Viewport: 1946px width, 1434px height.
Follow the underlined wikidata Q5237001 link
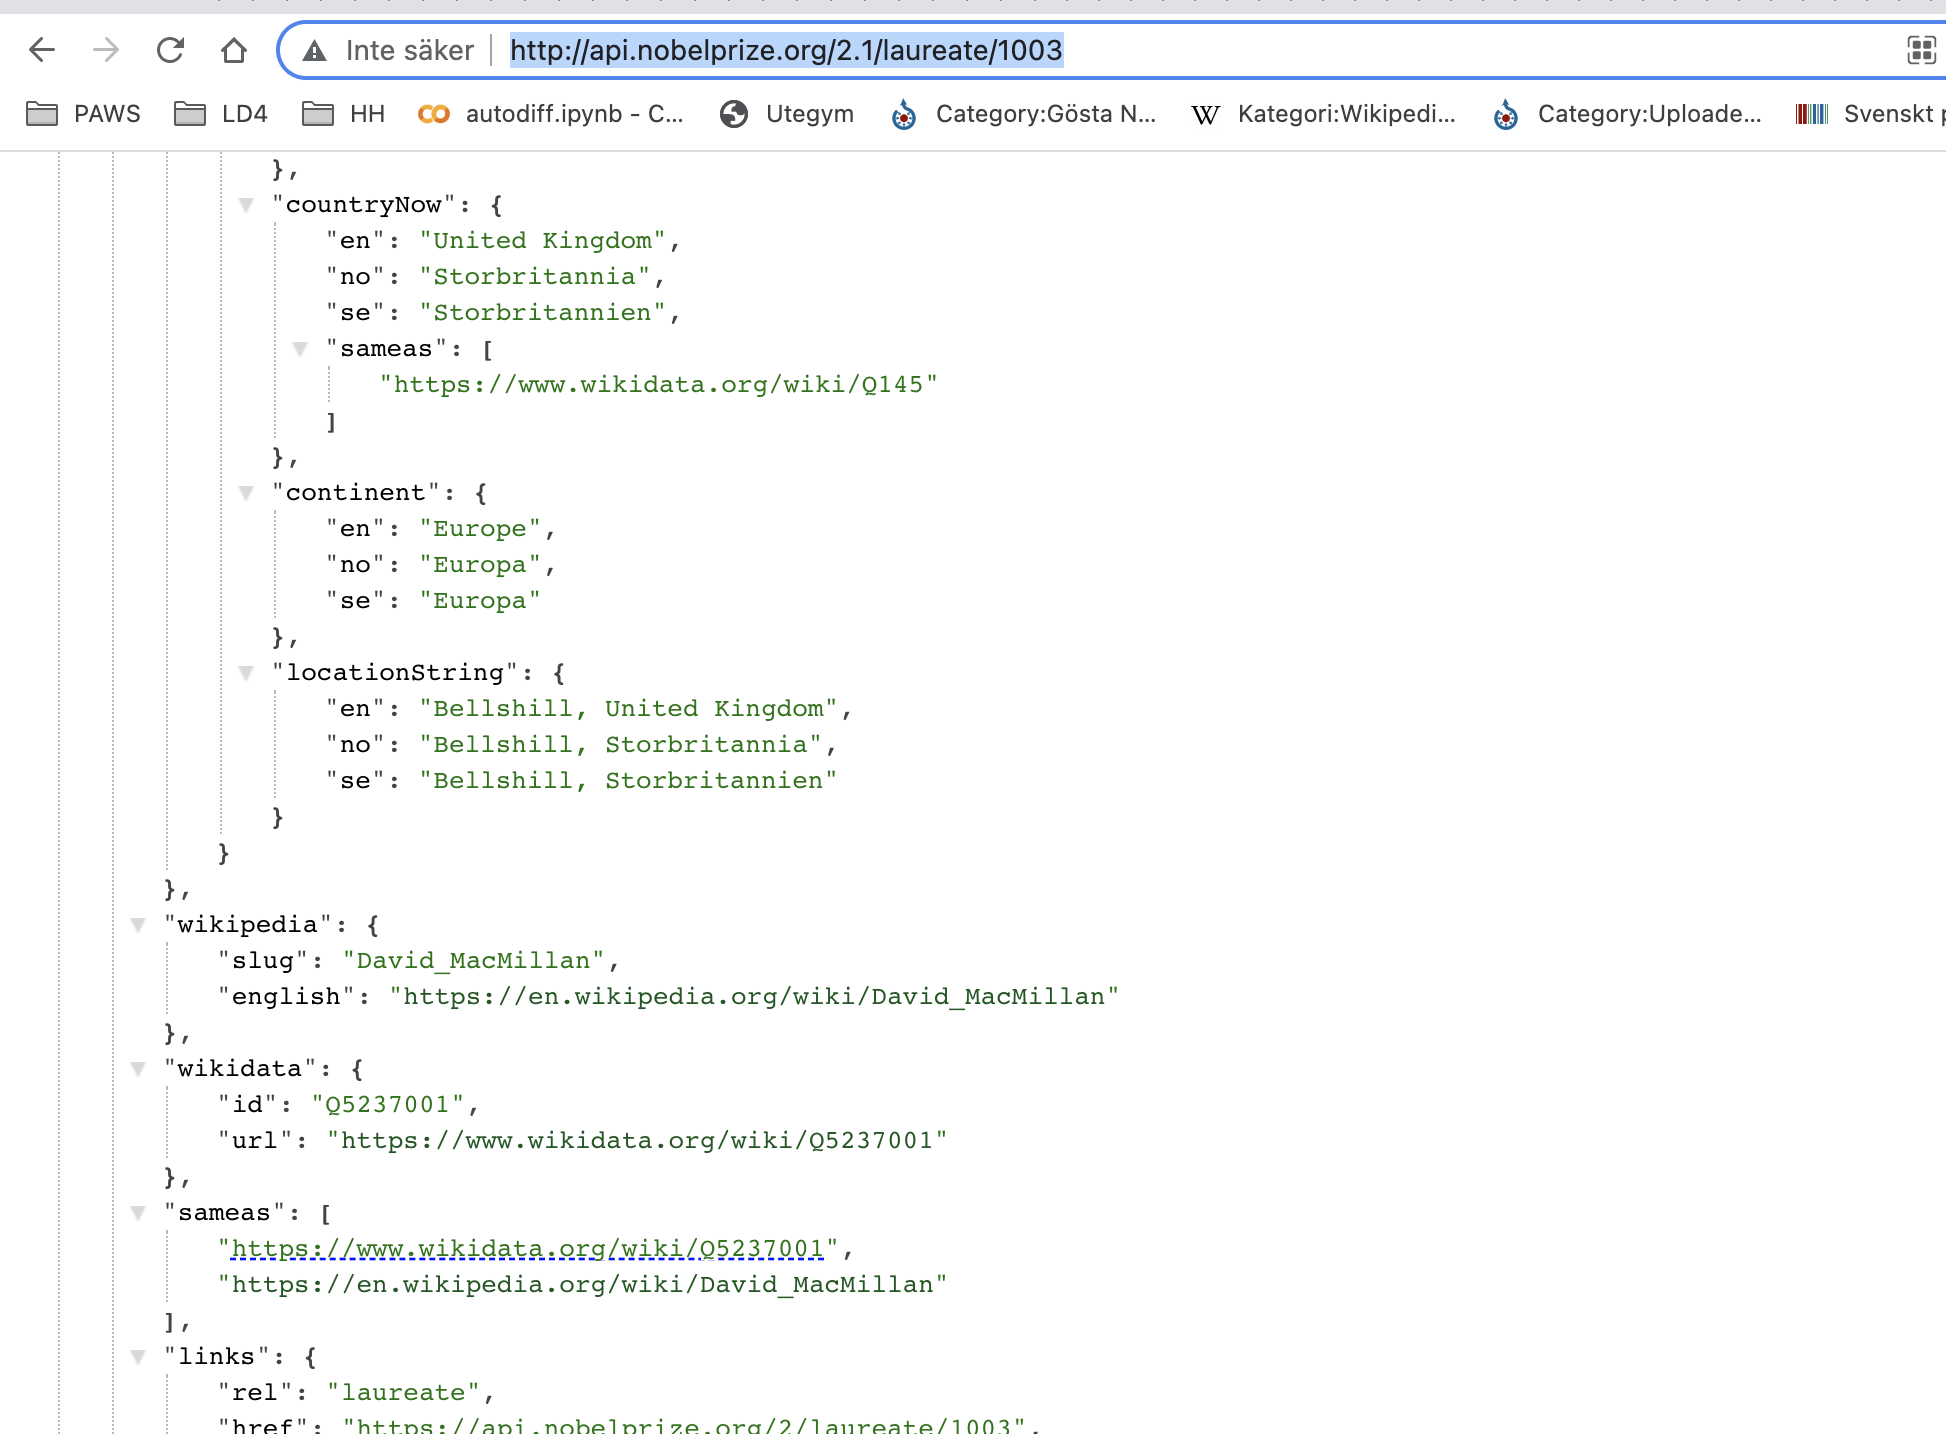527,1249
